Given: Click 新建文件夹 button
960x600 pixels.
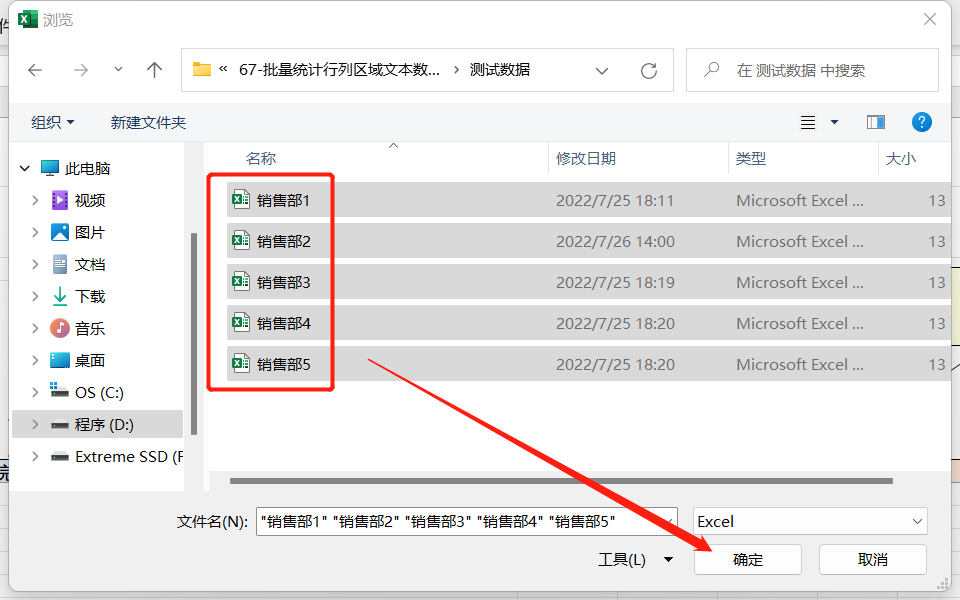Looking at the screenshot, I should coord(148,122).
